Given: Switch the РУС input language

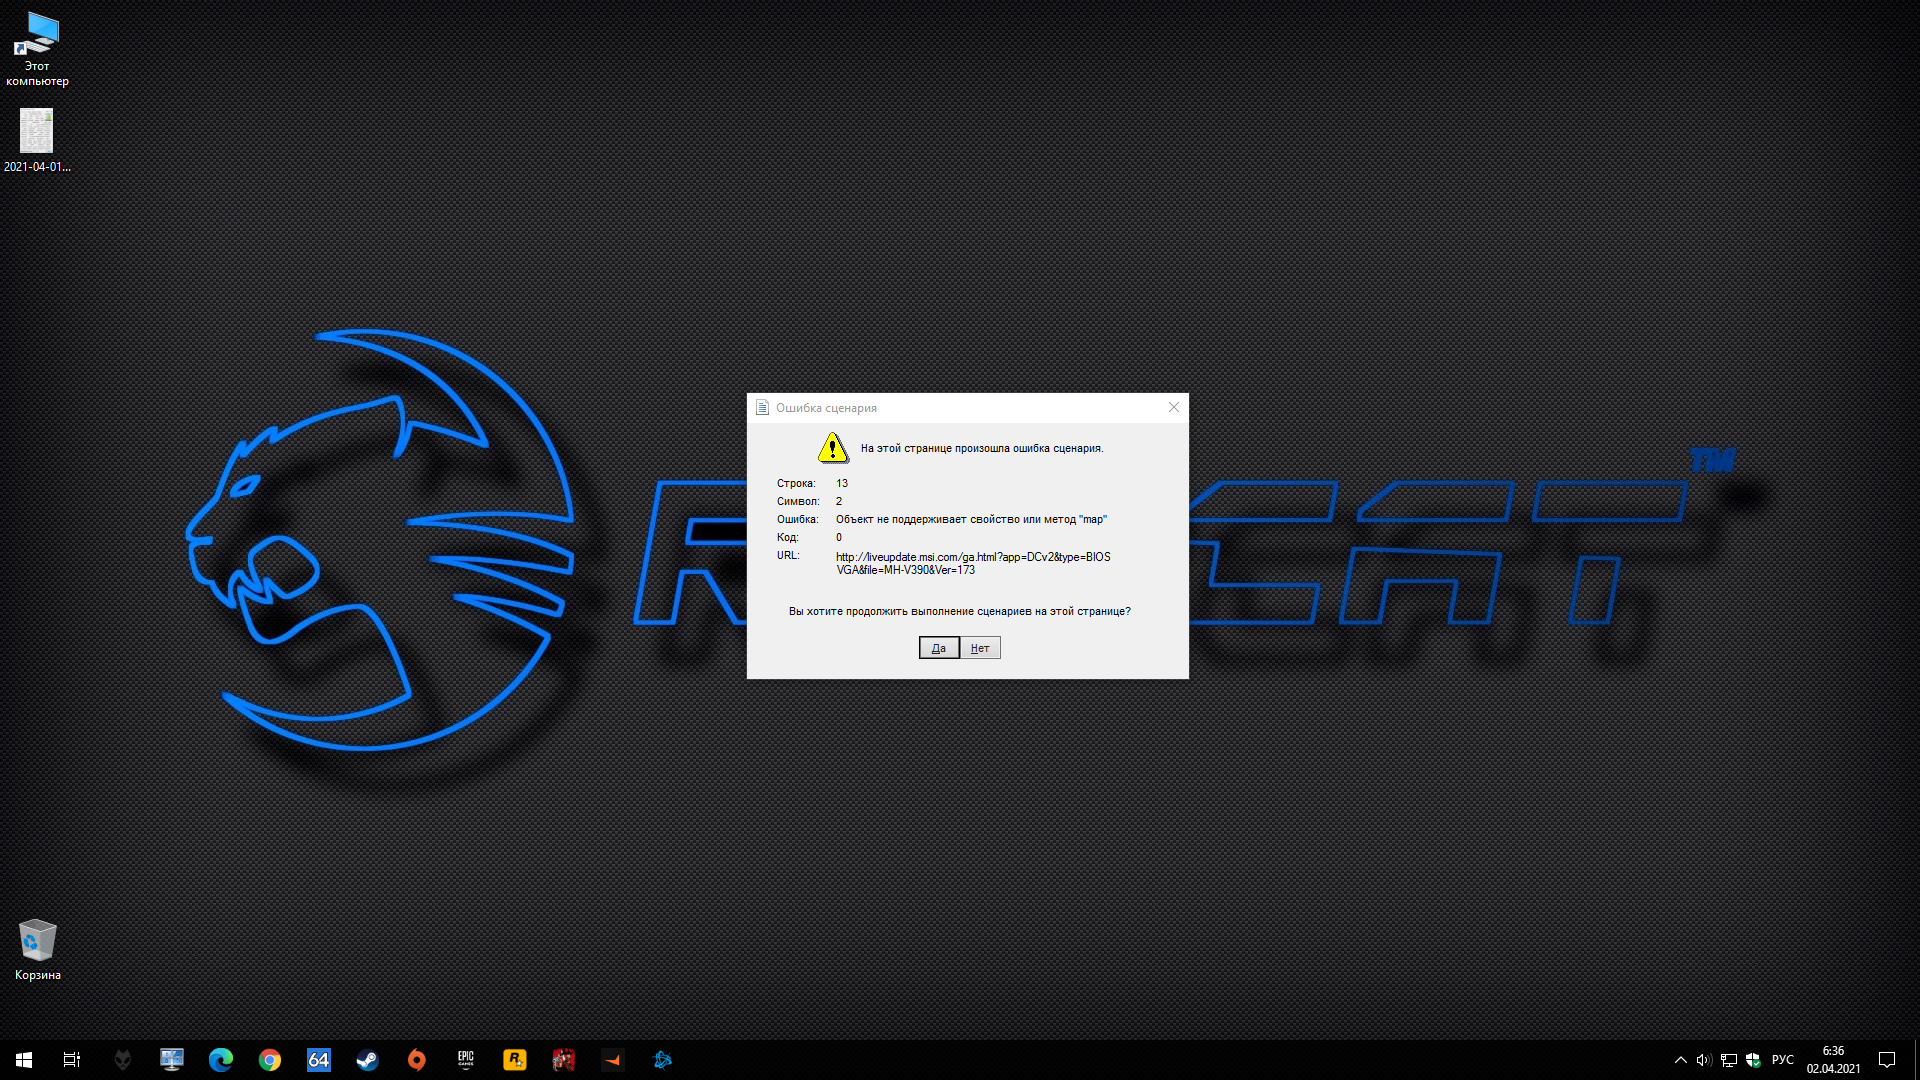Looking at the screenshot, I should [x=1782, y=1060].
